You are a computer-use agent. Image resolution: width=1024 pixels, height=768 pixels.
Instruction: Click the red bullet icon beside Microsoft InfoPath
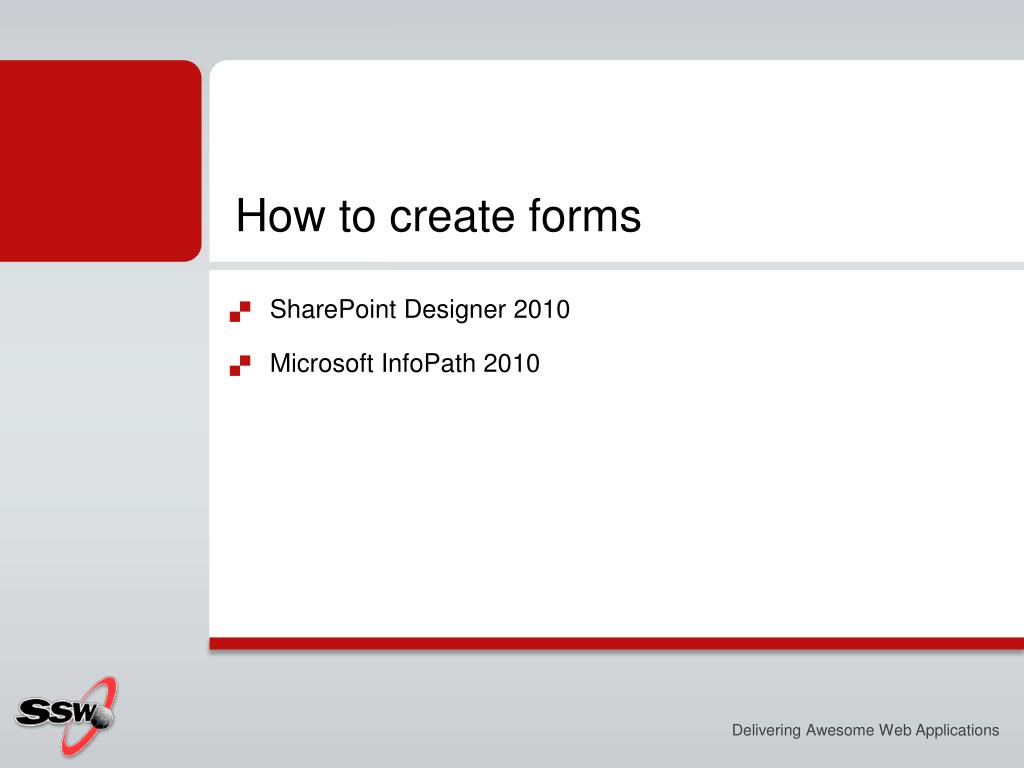coord(240,366)
